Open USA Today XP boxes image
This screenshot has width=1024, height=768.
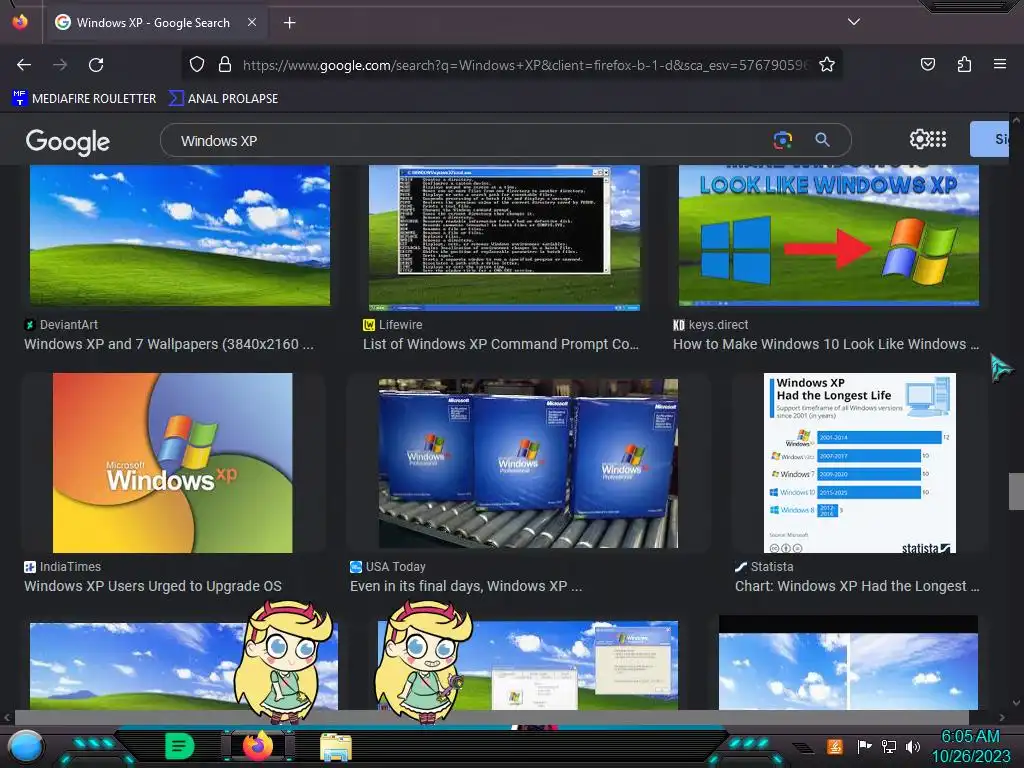click(528, 463)
